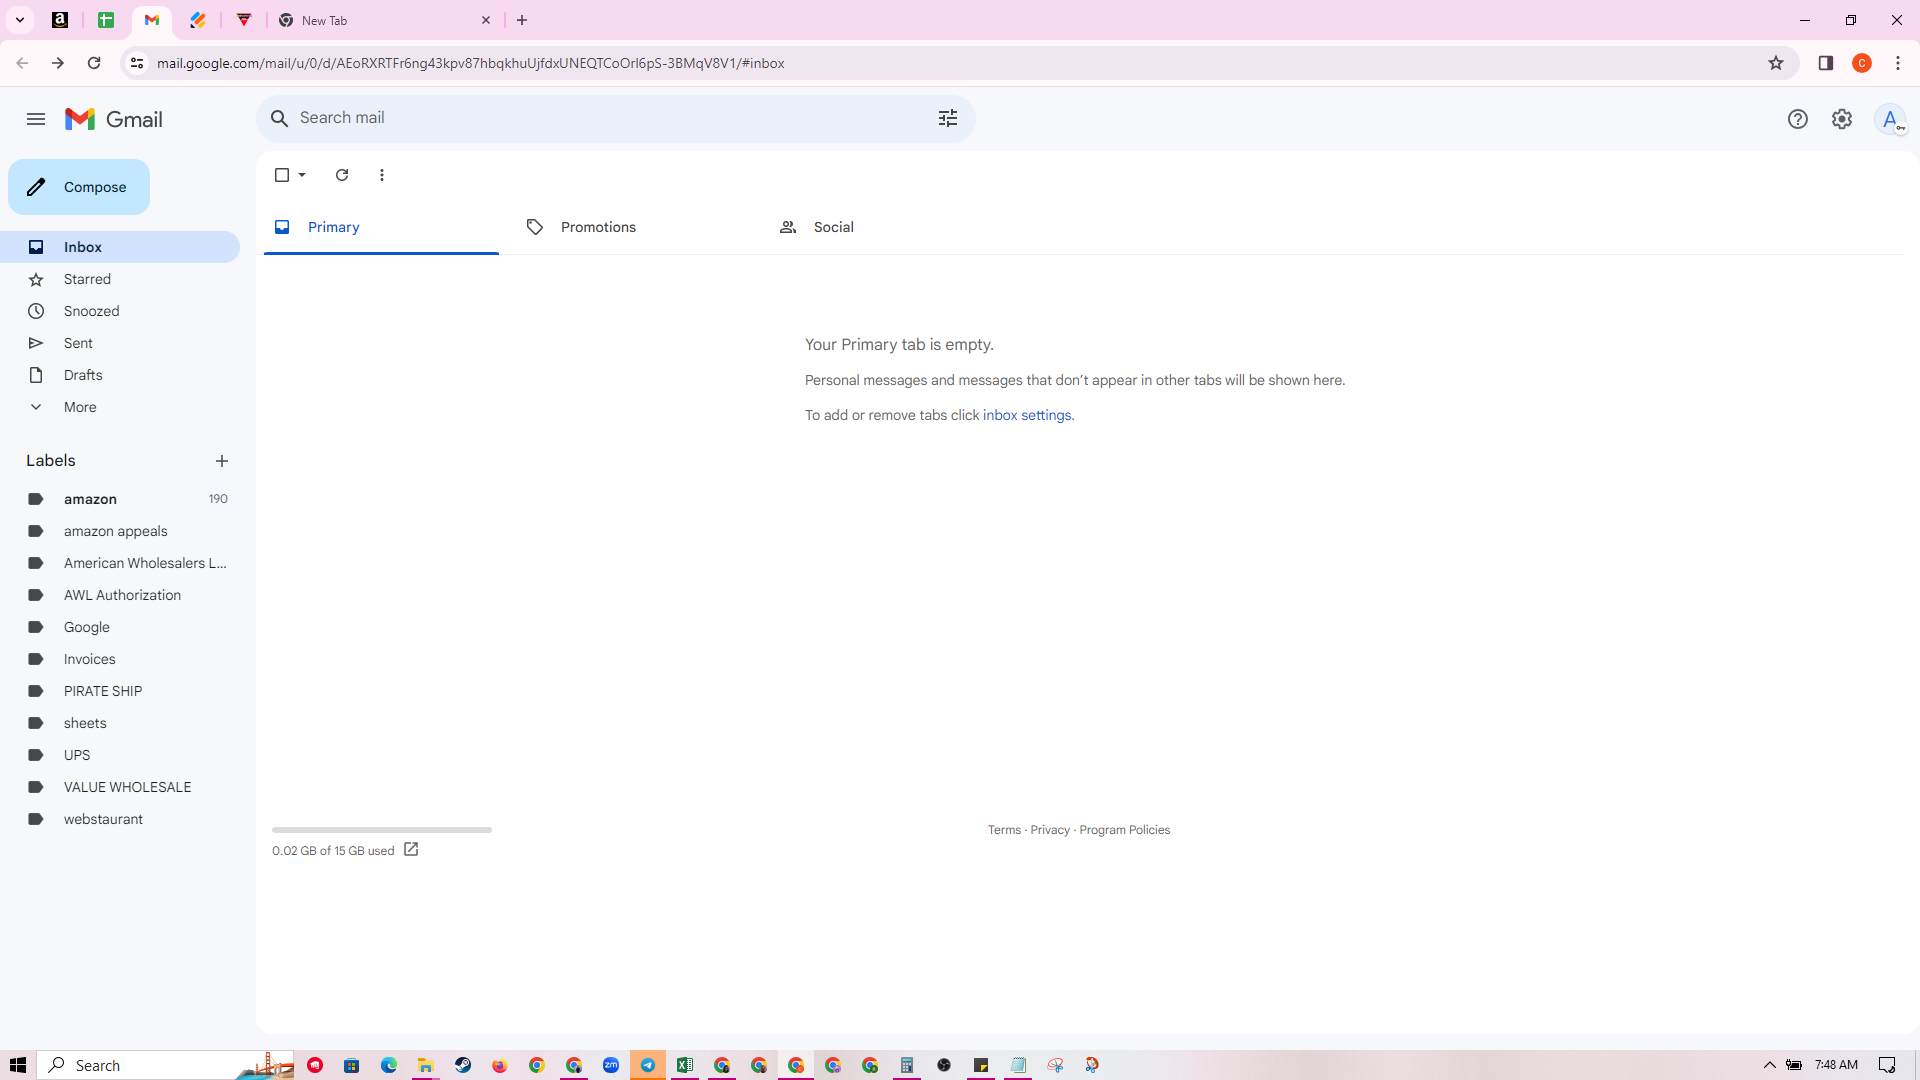Expand the More sidebar section
The image size is (1920, 1080).
[120, 407]
